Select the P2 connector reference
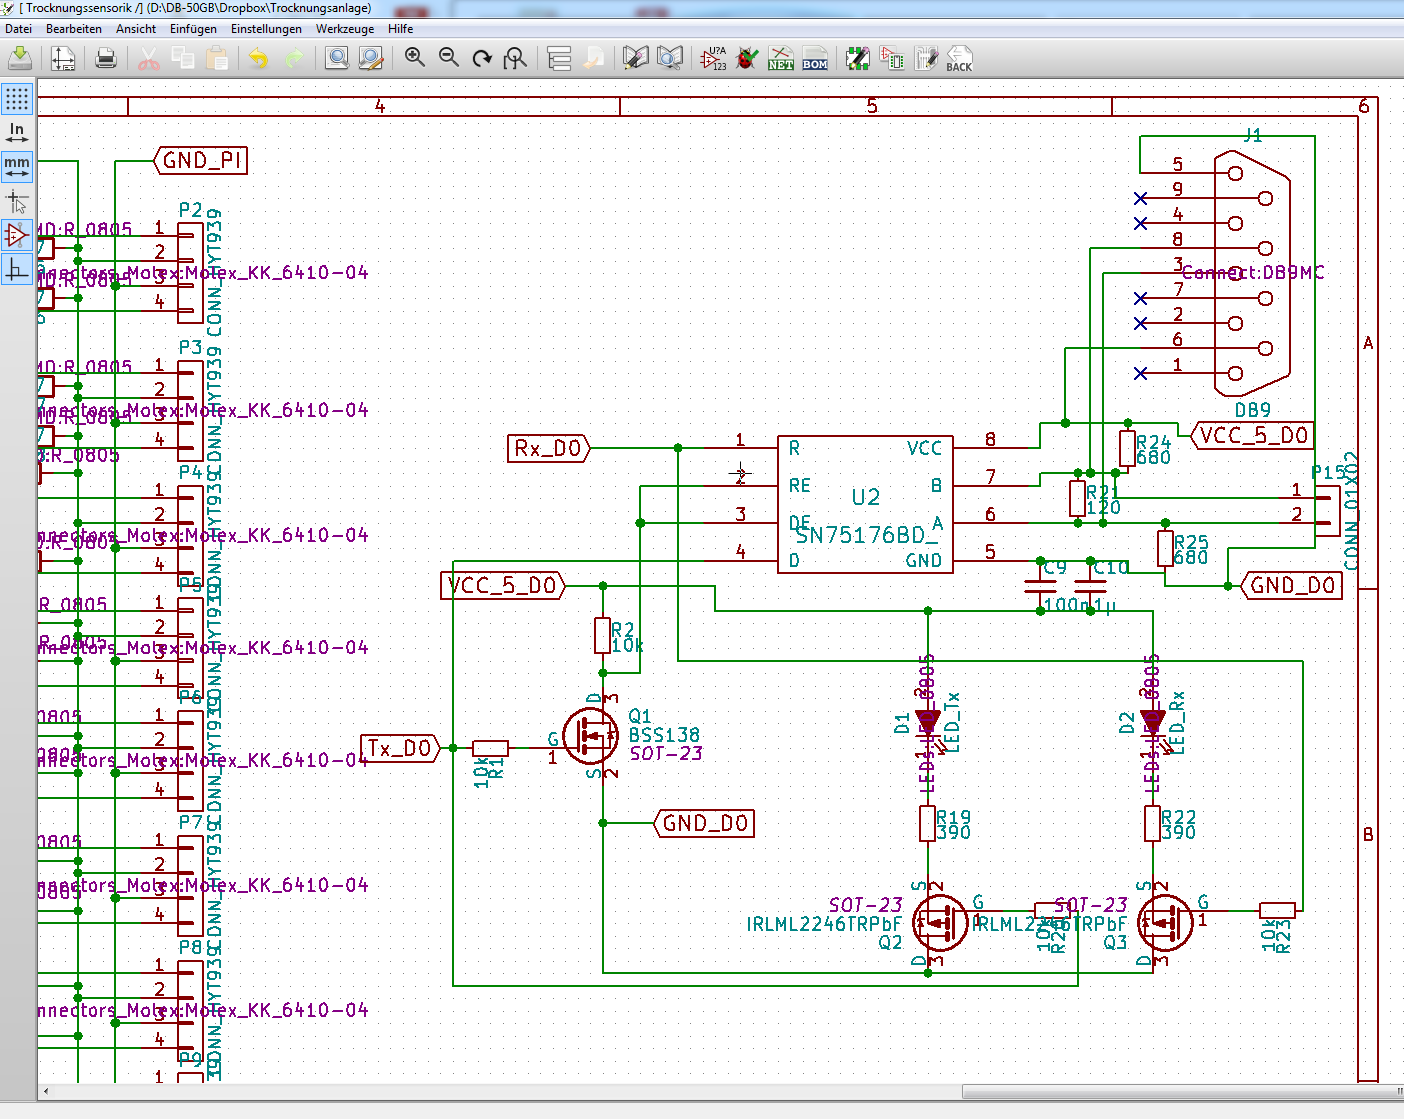The height and width of the screenshot is (1119, 1404). tap(191, 210)
